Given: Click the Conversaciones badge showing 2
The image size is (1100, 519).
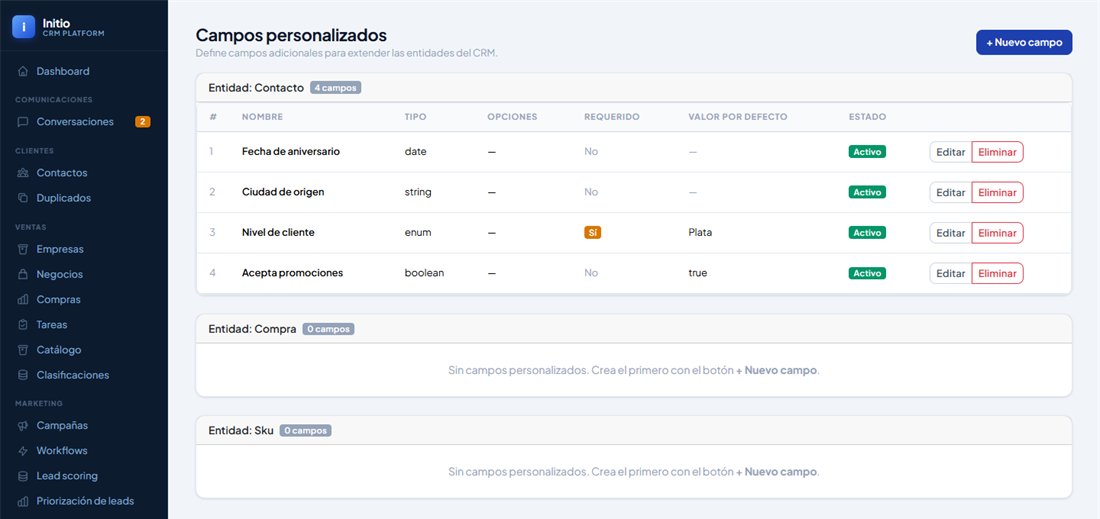Looking at the screenshot, I should [x=142, y=122].
